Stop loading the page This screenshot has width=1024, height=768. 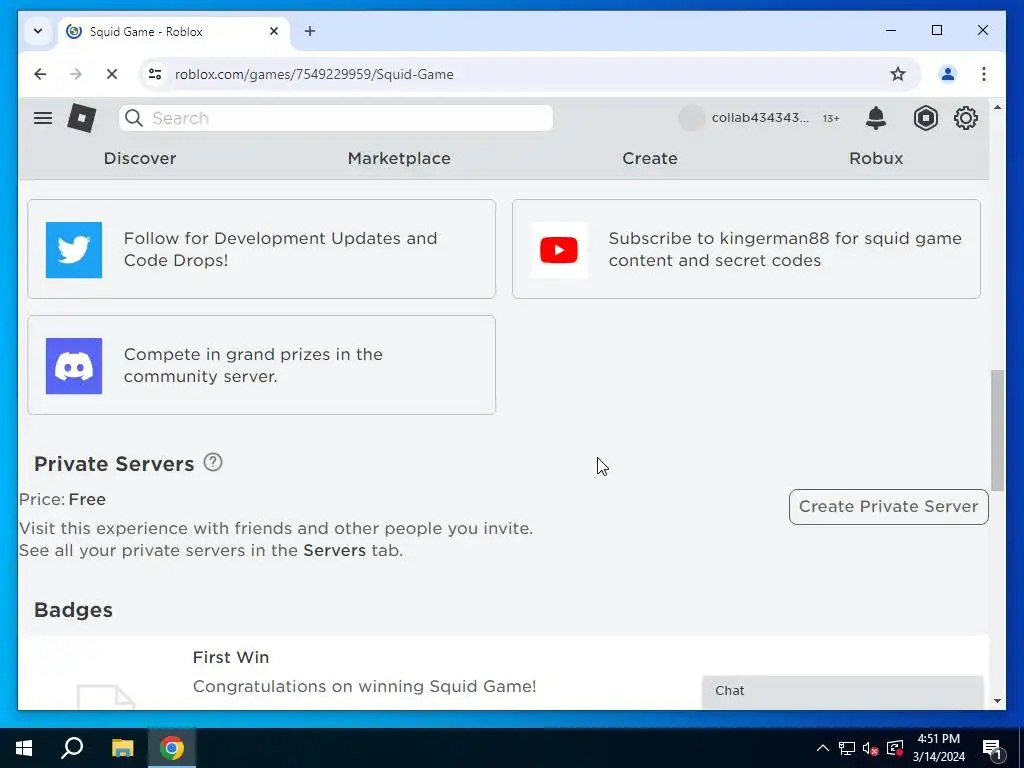point(112,74)
